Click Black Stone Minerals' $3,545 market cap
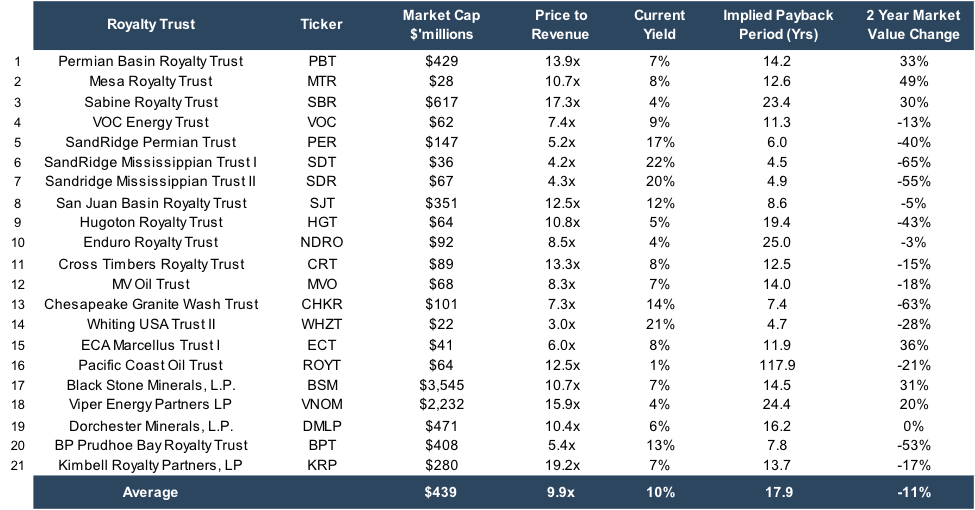 [441, 385]
